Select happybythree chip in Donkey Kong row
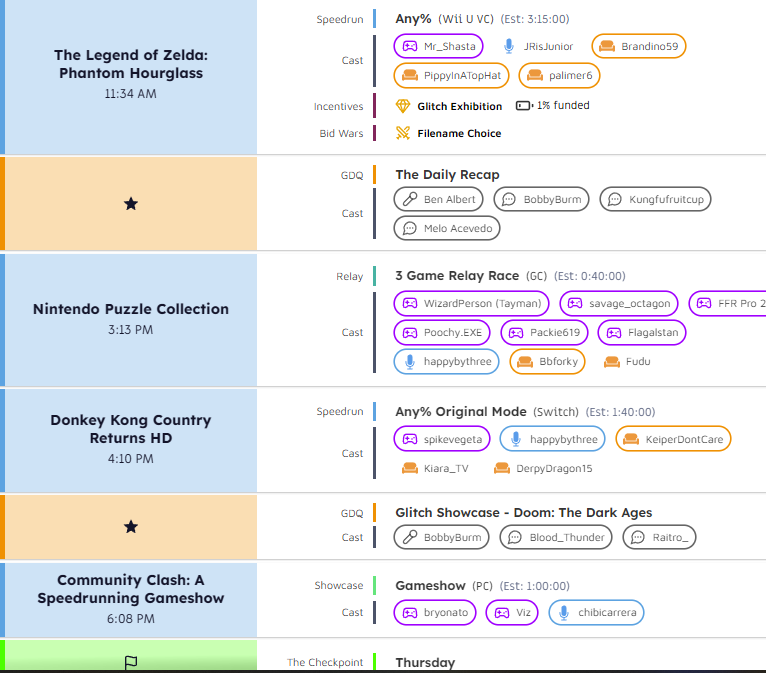Image resolution: width=766 pixels, height=673 pixels. [x=552, y=439]
